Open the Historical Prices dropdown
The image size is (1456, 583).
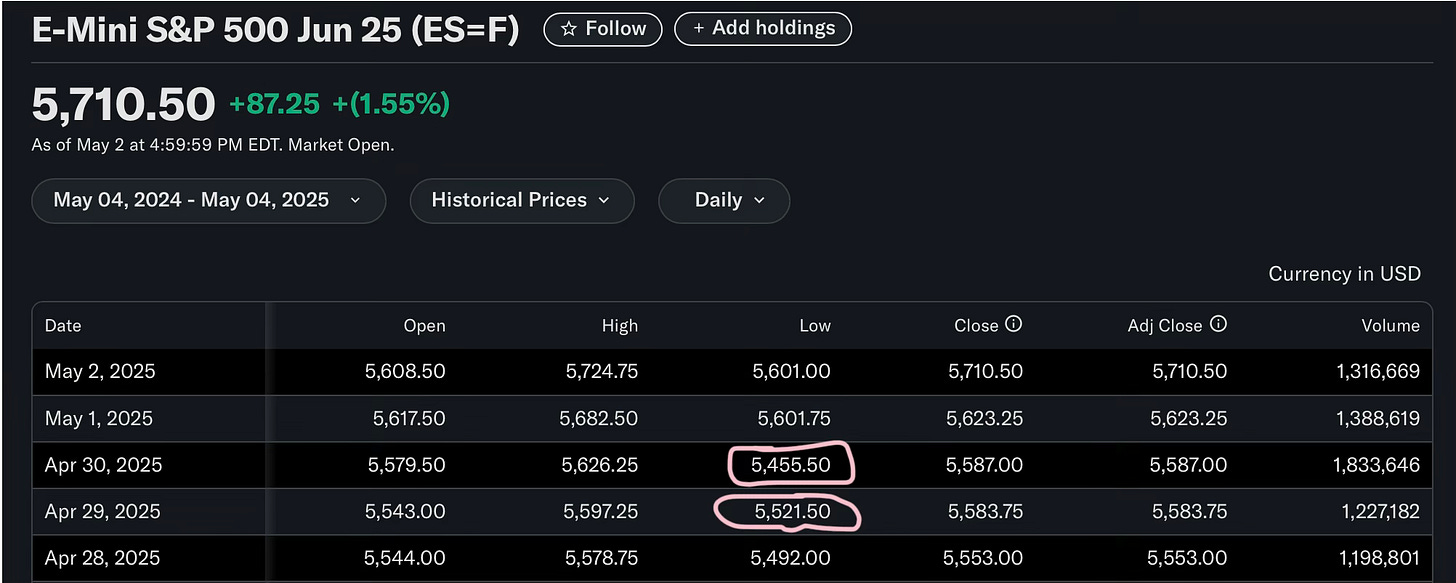pyautogui.click(x=522, y=200)
